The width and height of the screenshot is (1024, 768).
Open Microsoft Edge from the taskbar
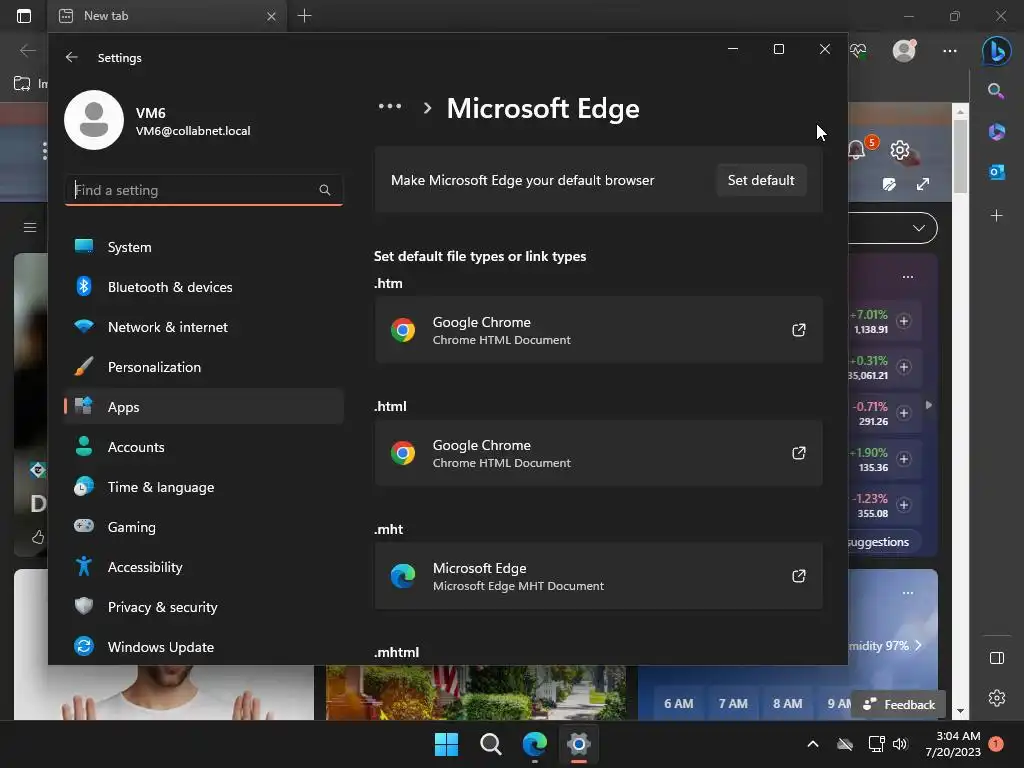[x=534, y=744]
